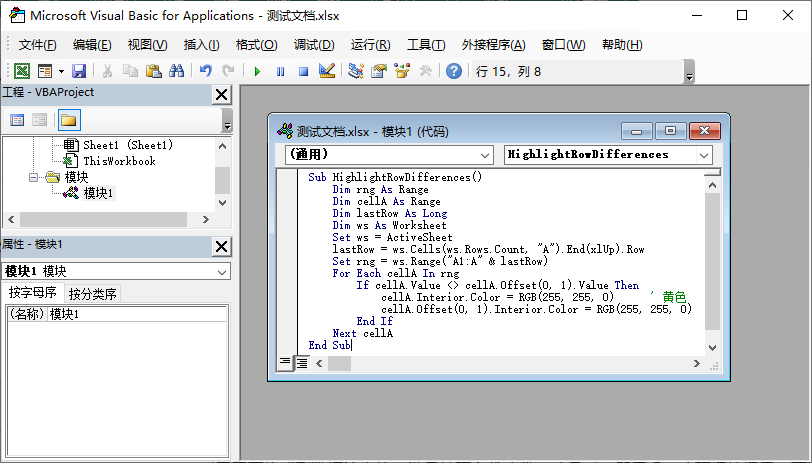The height and width of the screenshot is (463, 812).
Task: Open the 插入(I) menu
Action: [x=201, y=45]
